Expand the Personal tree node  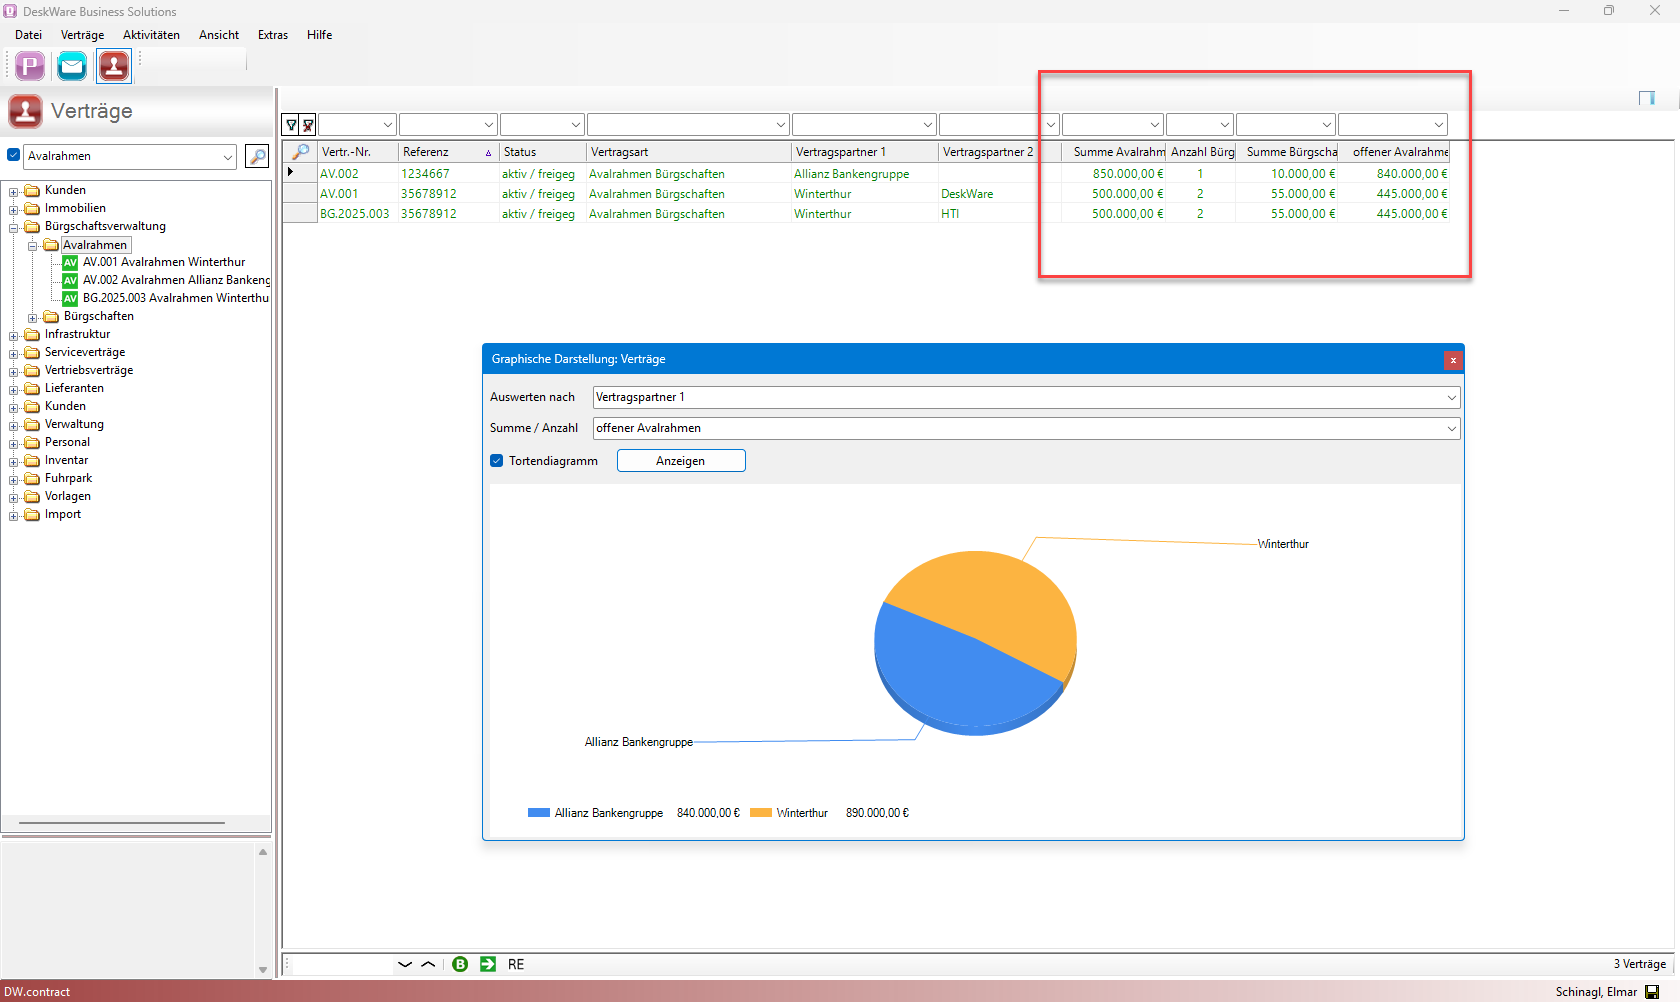point(14,443)
